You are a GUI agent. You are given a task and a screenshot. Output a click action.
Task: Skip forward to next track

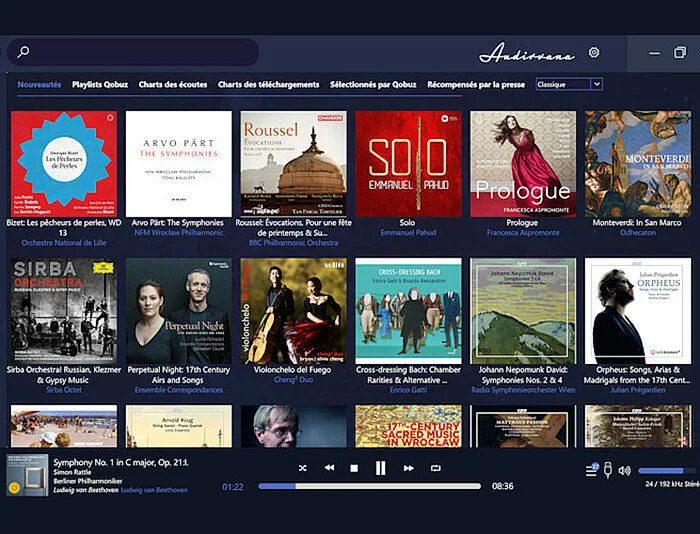point(408,468)
